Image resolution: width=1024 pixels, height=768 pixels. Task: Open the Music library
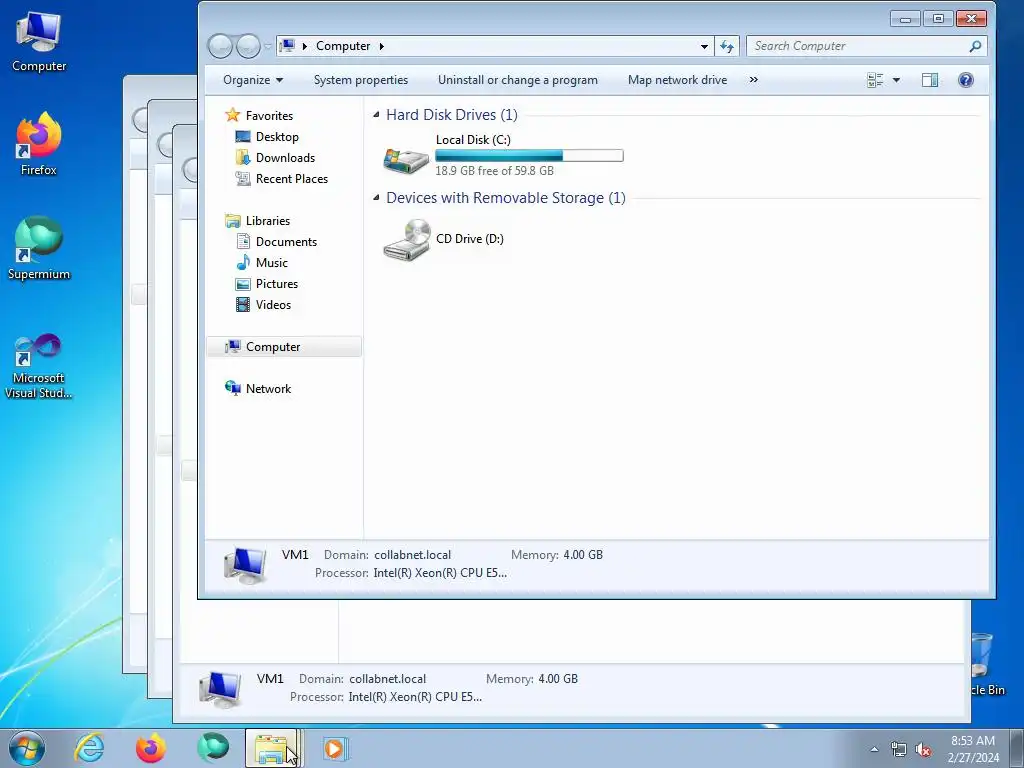click(x=272, y=263)
